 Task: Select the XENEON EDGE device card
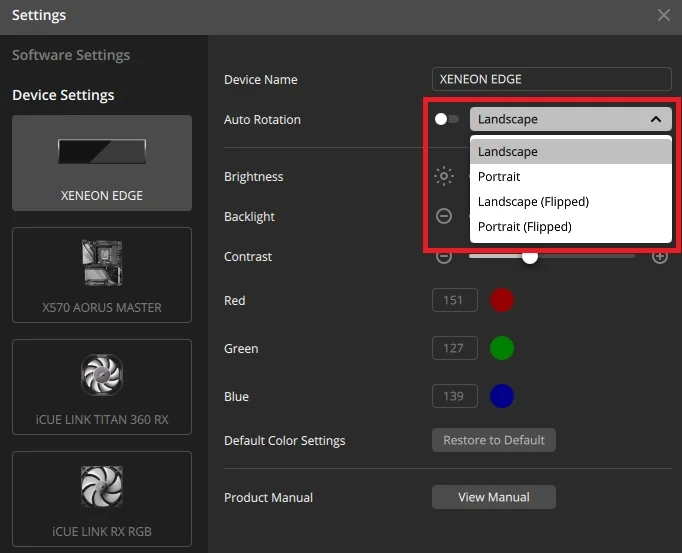pyautogui.click(x=102, y=163)
